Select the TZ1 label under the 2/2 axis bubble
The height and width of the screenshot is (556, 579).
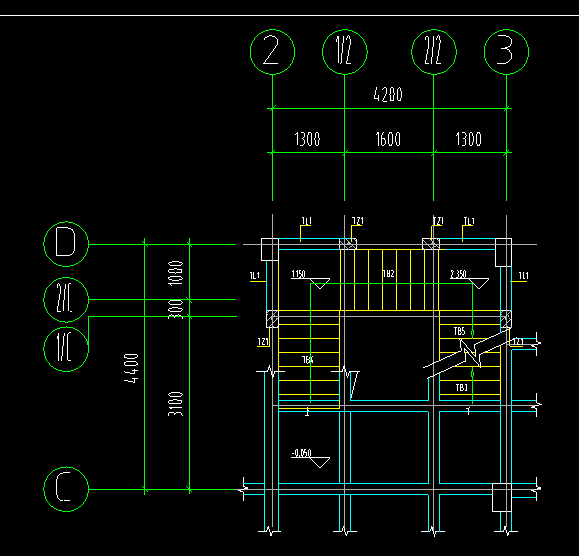pyautogui.click(x=438, y=221)
